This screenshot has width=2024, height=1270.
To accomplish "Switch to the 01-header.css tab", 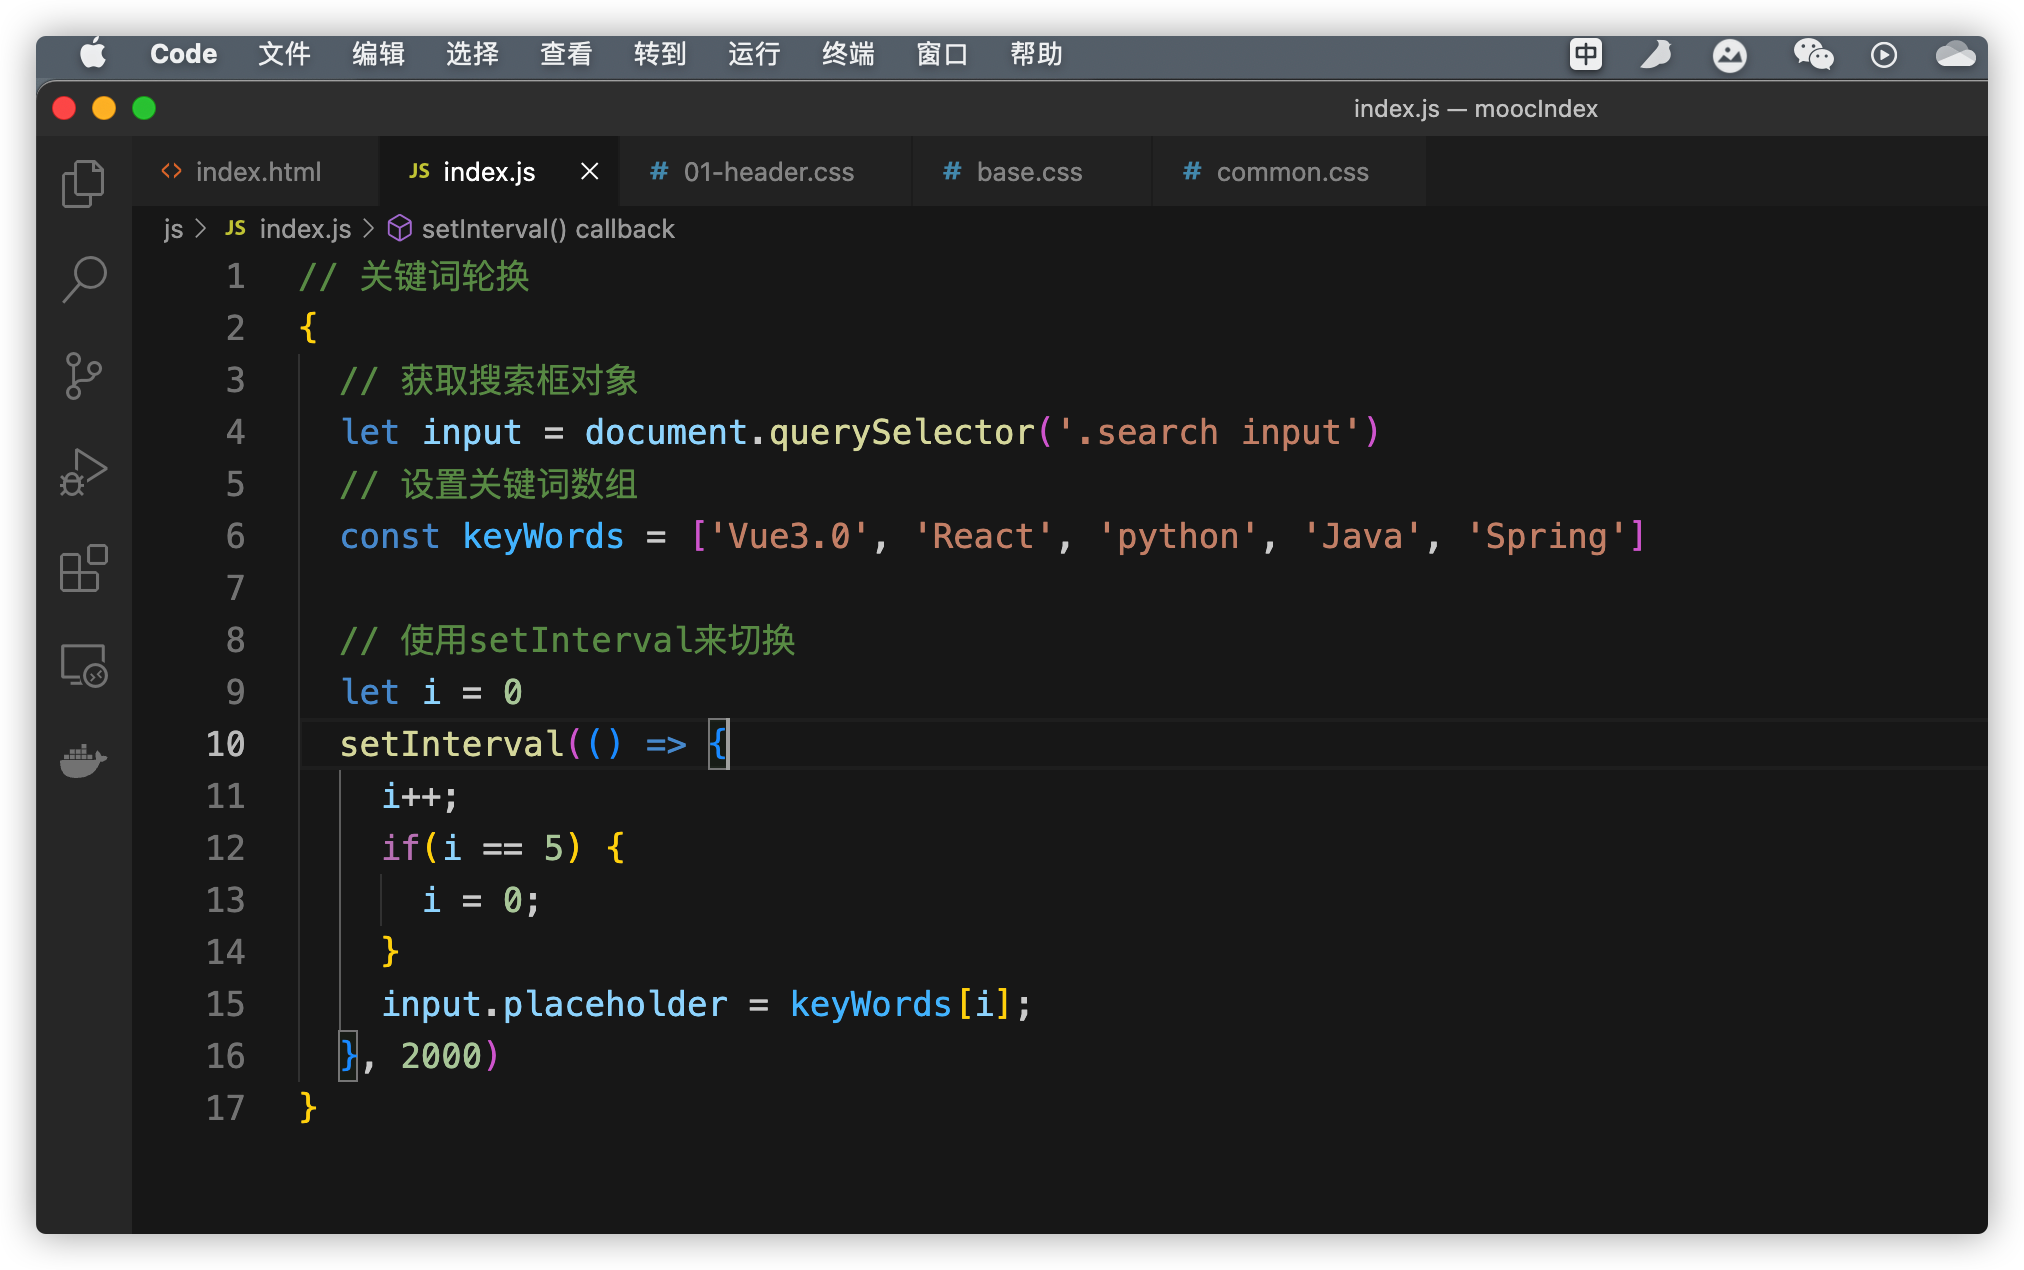I will 767,172.
